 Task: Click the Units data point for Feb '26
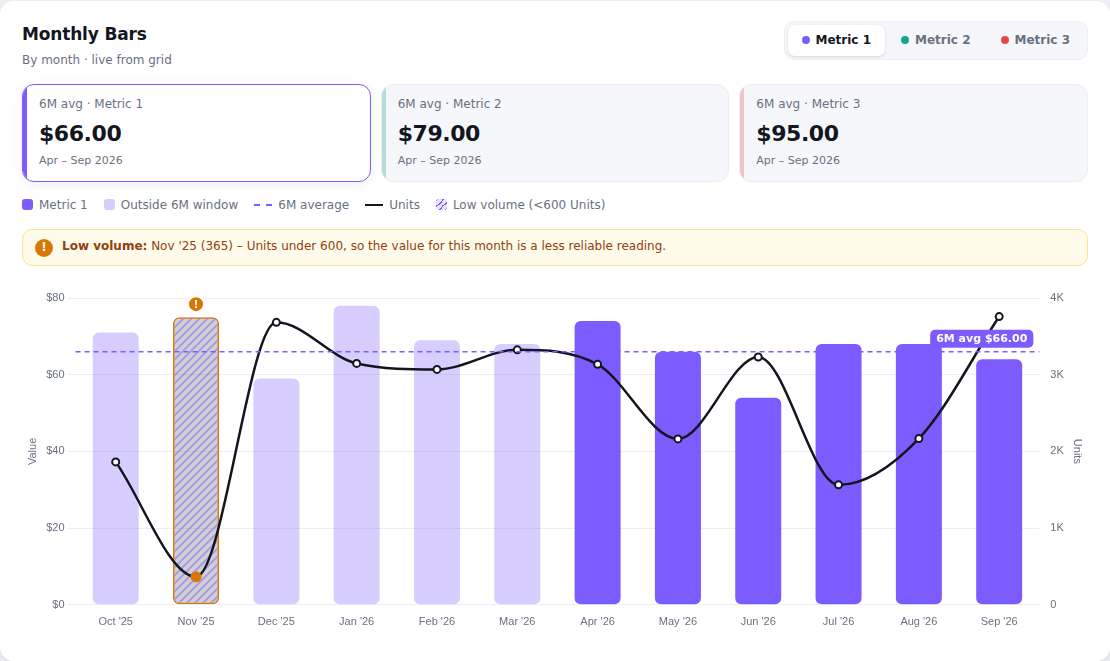tap(437, 369)
